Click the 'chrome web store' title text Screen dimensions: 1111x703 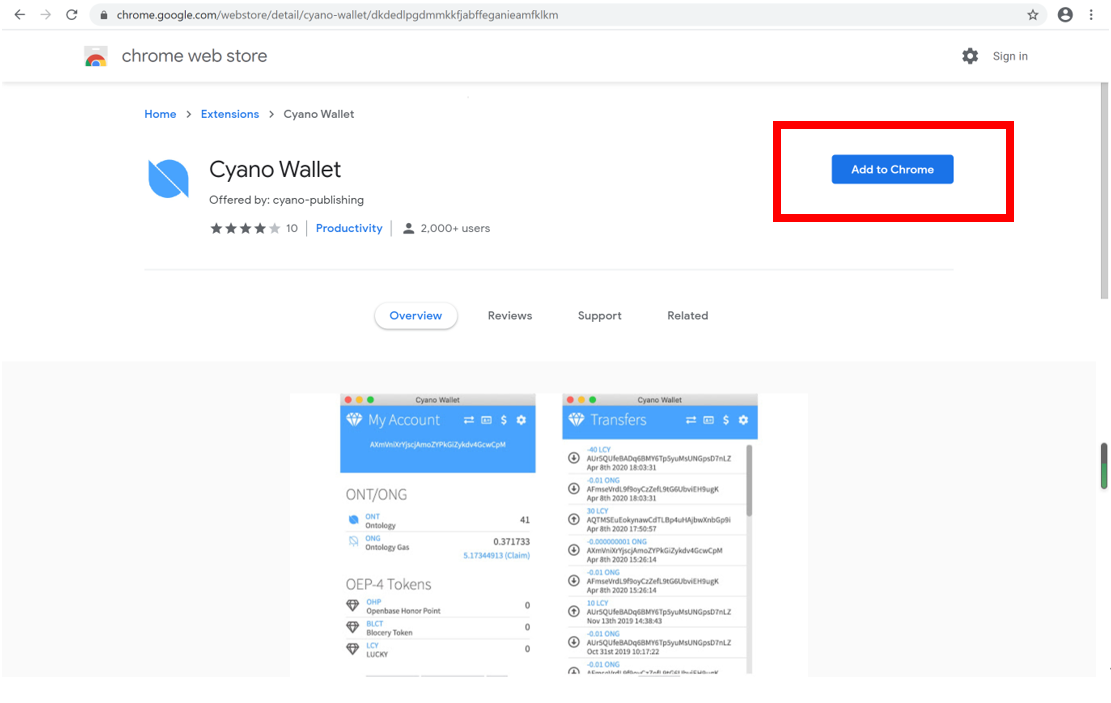click(194, 56)
